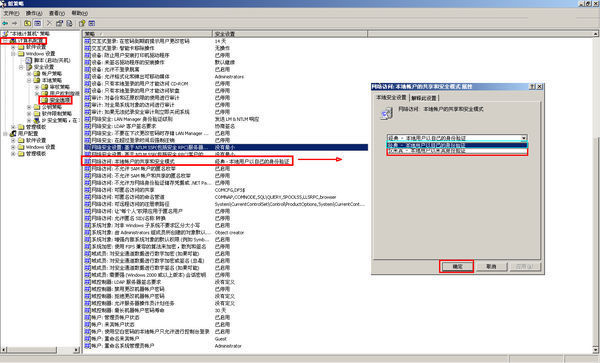Select policy '网络安全: LAN Manager 身份验证级别'
Image resolution: width=600 pixels, height=363 pixels.
[x=132, y=119]
